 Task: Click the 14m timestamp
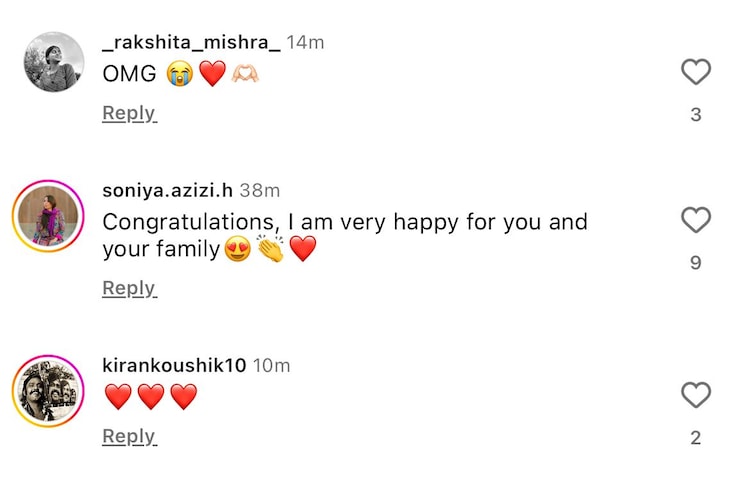pyautogui.click(x=305, y=43)
